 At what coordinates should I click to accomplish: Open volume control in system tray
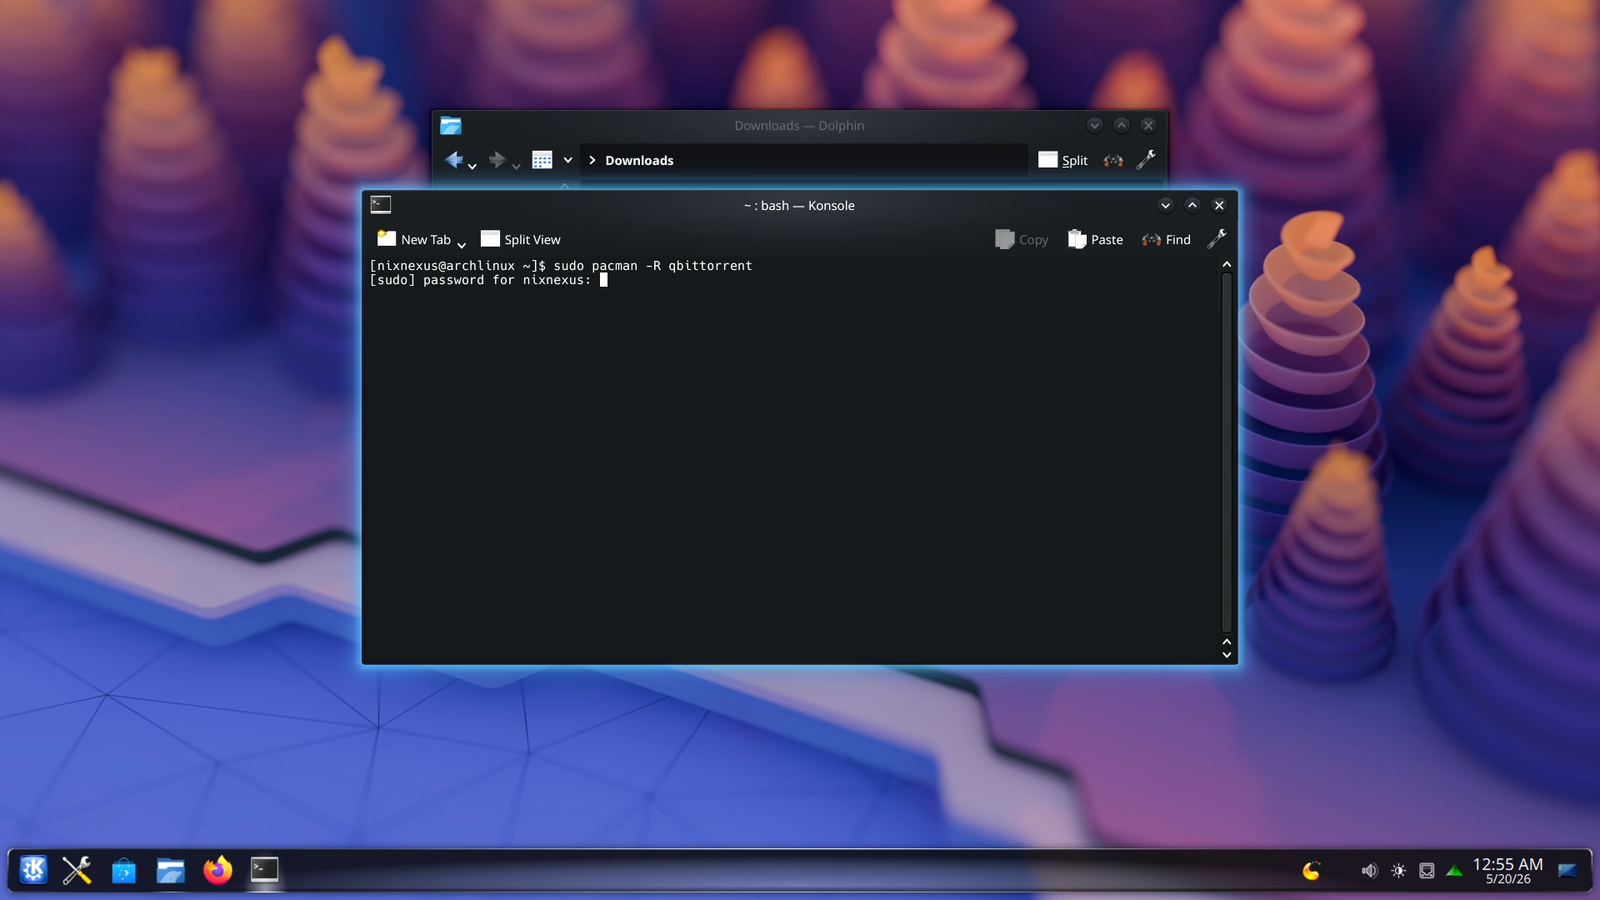1369,871
